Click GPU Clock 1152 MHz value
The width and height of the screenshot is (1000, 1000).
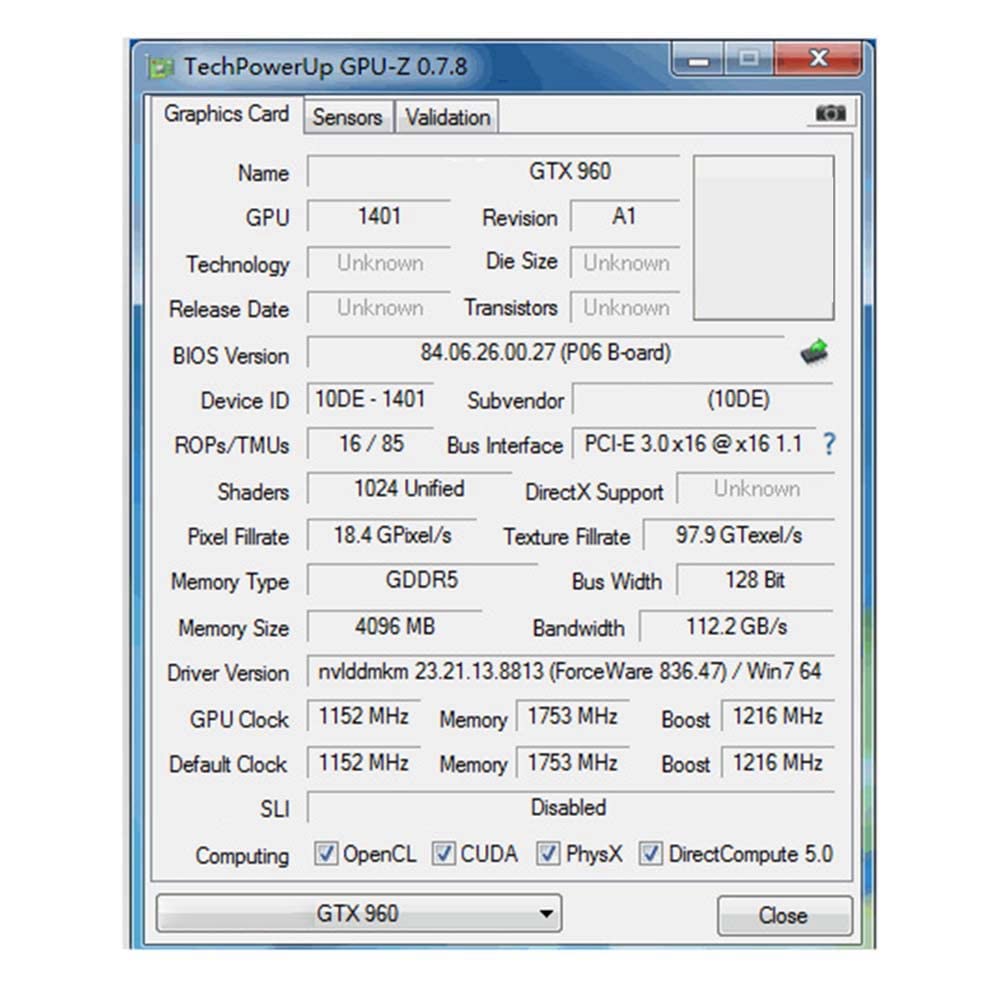coord(364,716)
